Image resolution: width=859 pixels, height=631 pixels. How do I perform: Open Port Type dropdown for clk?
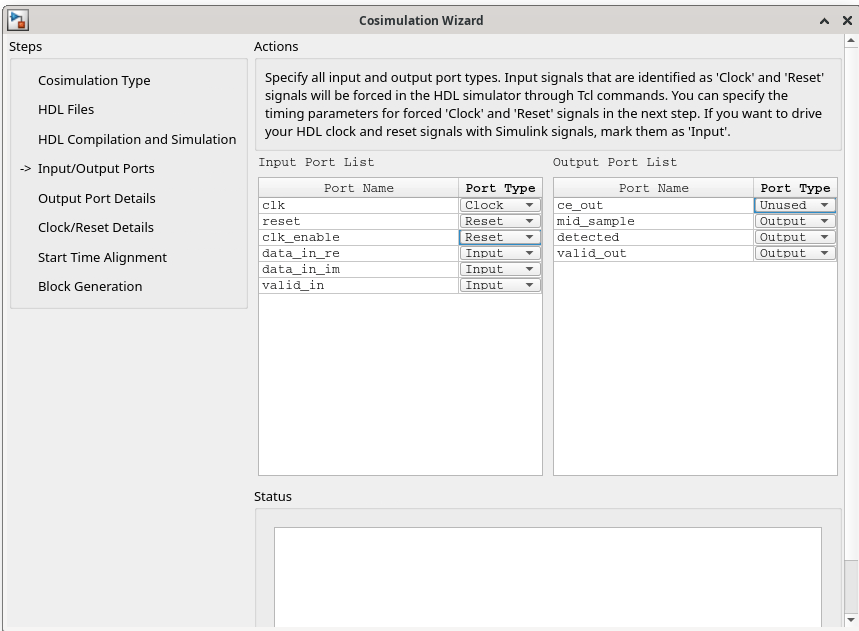coord(499,205)
